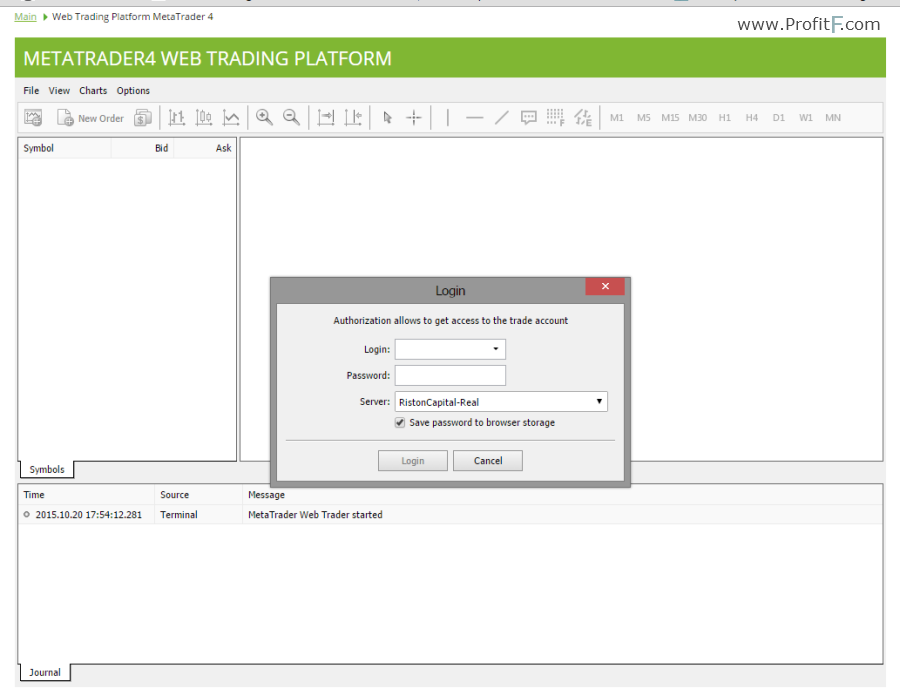Draw a vertical line tool
The height and width of the screenshot is (695, 900).
(x=448, y=118)
